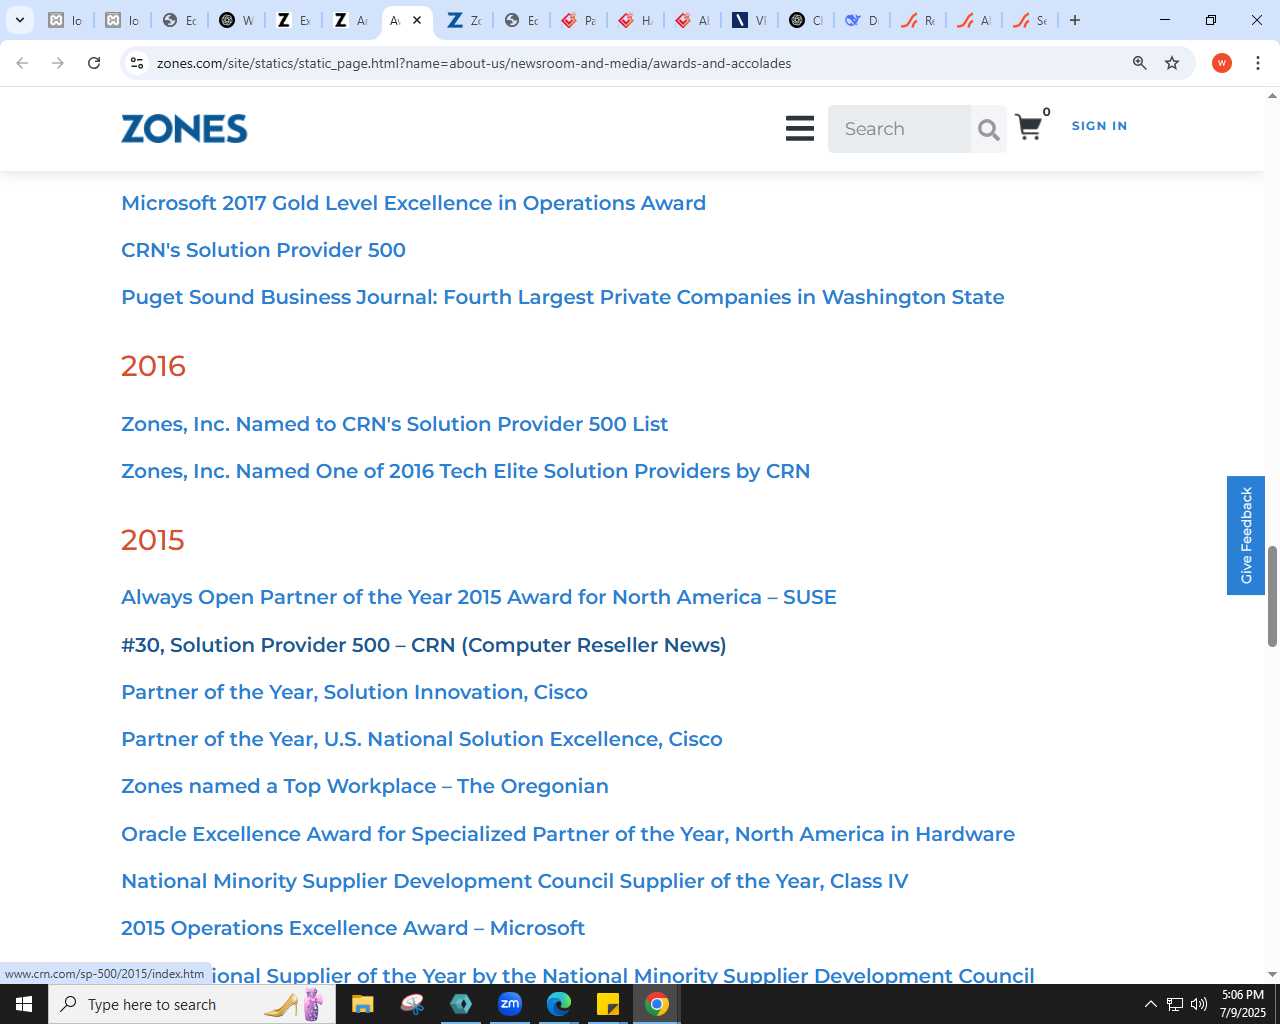This screenshot has height=1024, width=1280.
Task: Open Always Open Partner of the Year SUSE link
Action: point(478,597)
